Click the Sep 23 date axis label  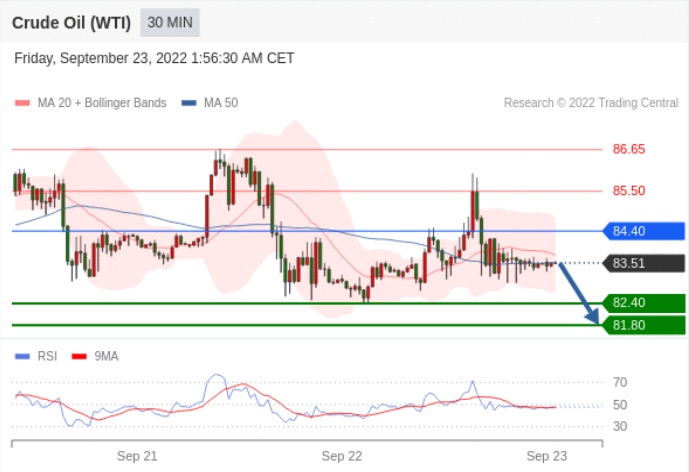[x=547, y=456]
